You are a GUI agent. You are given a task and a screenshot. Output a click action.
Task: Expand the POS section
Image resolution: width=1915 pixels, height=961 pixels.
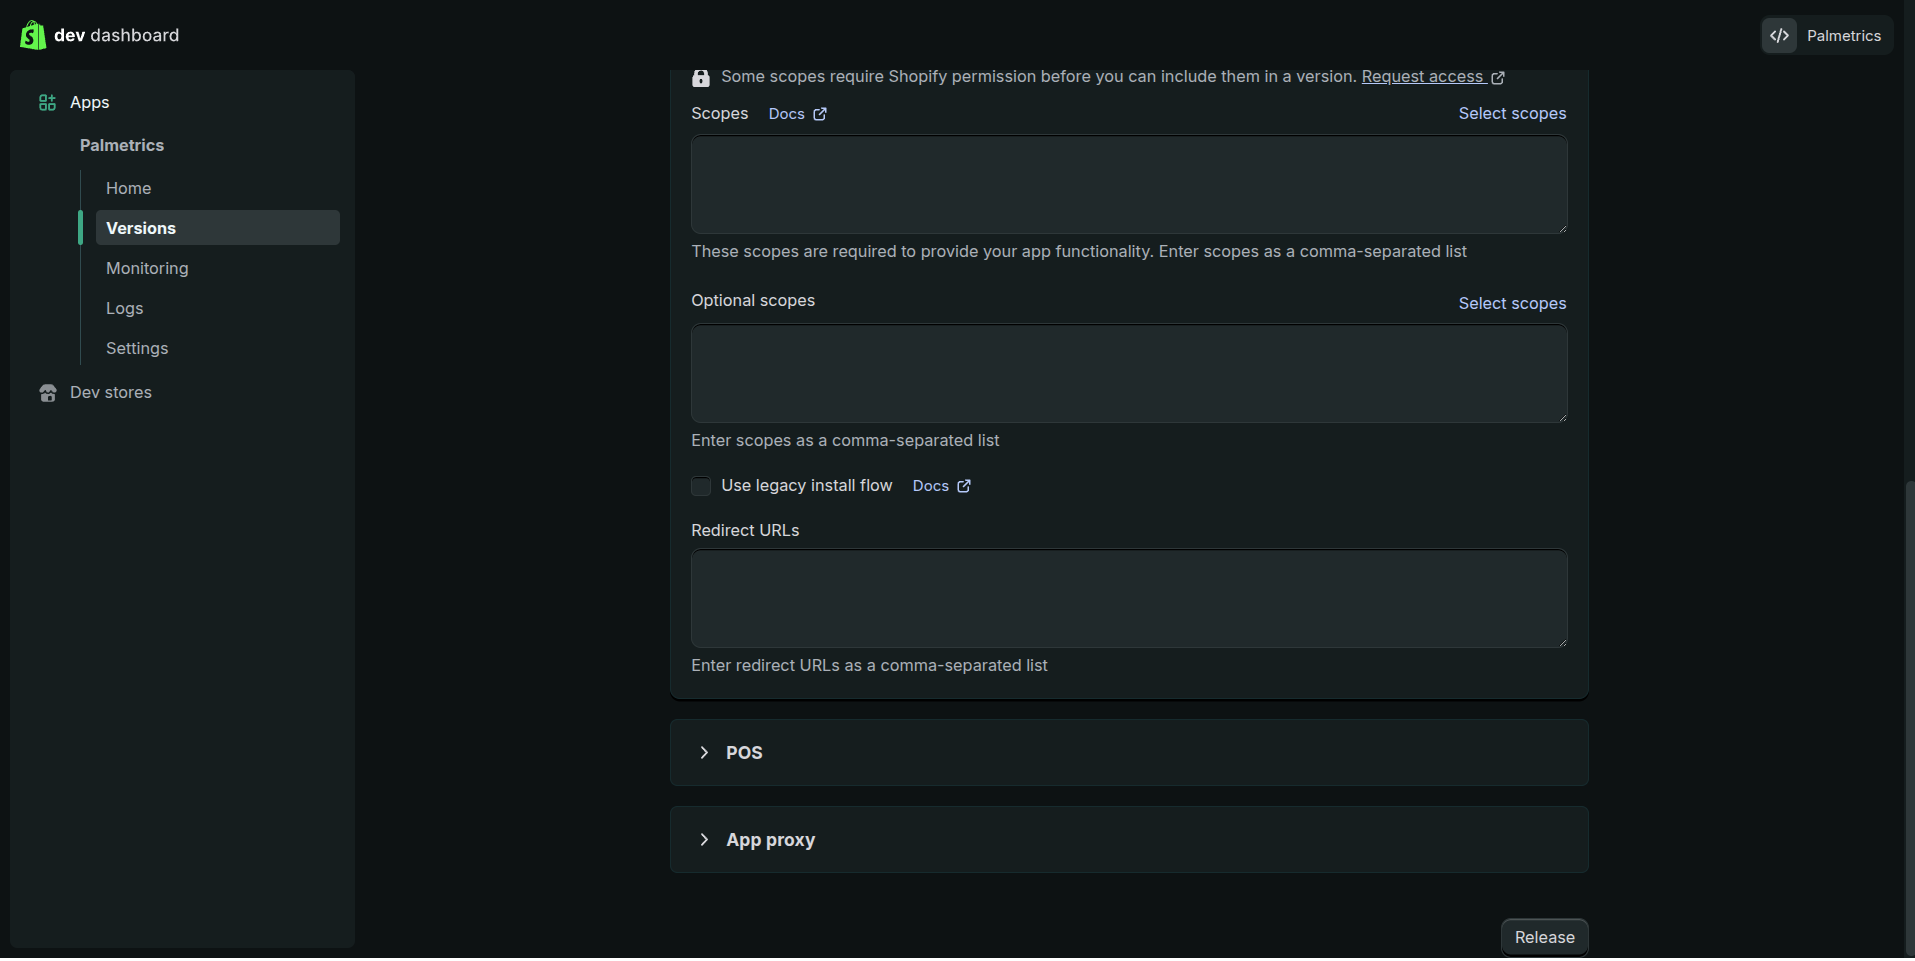pos(704,752)
